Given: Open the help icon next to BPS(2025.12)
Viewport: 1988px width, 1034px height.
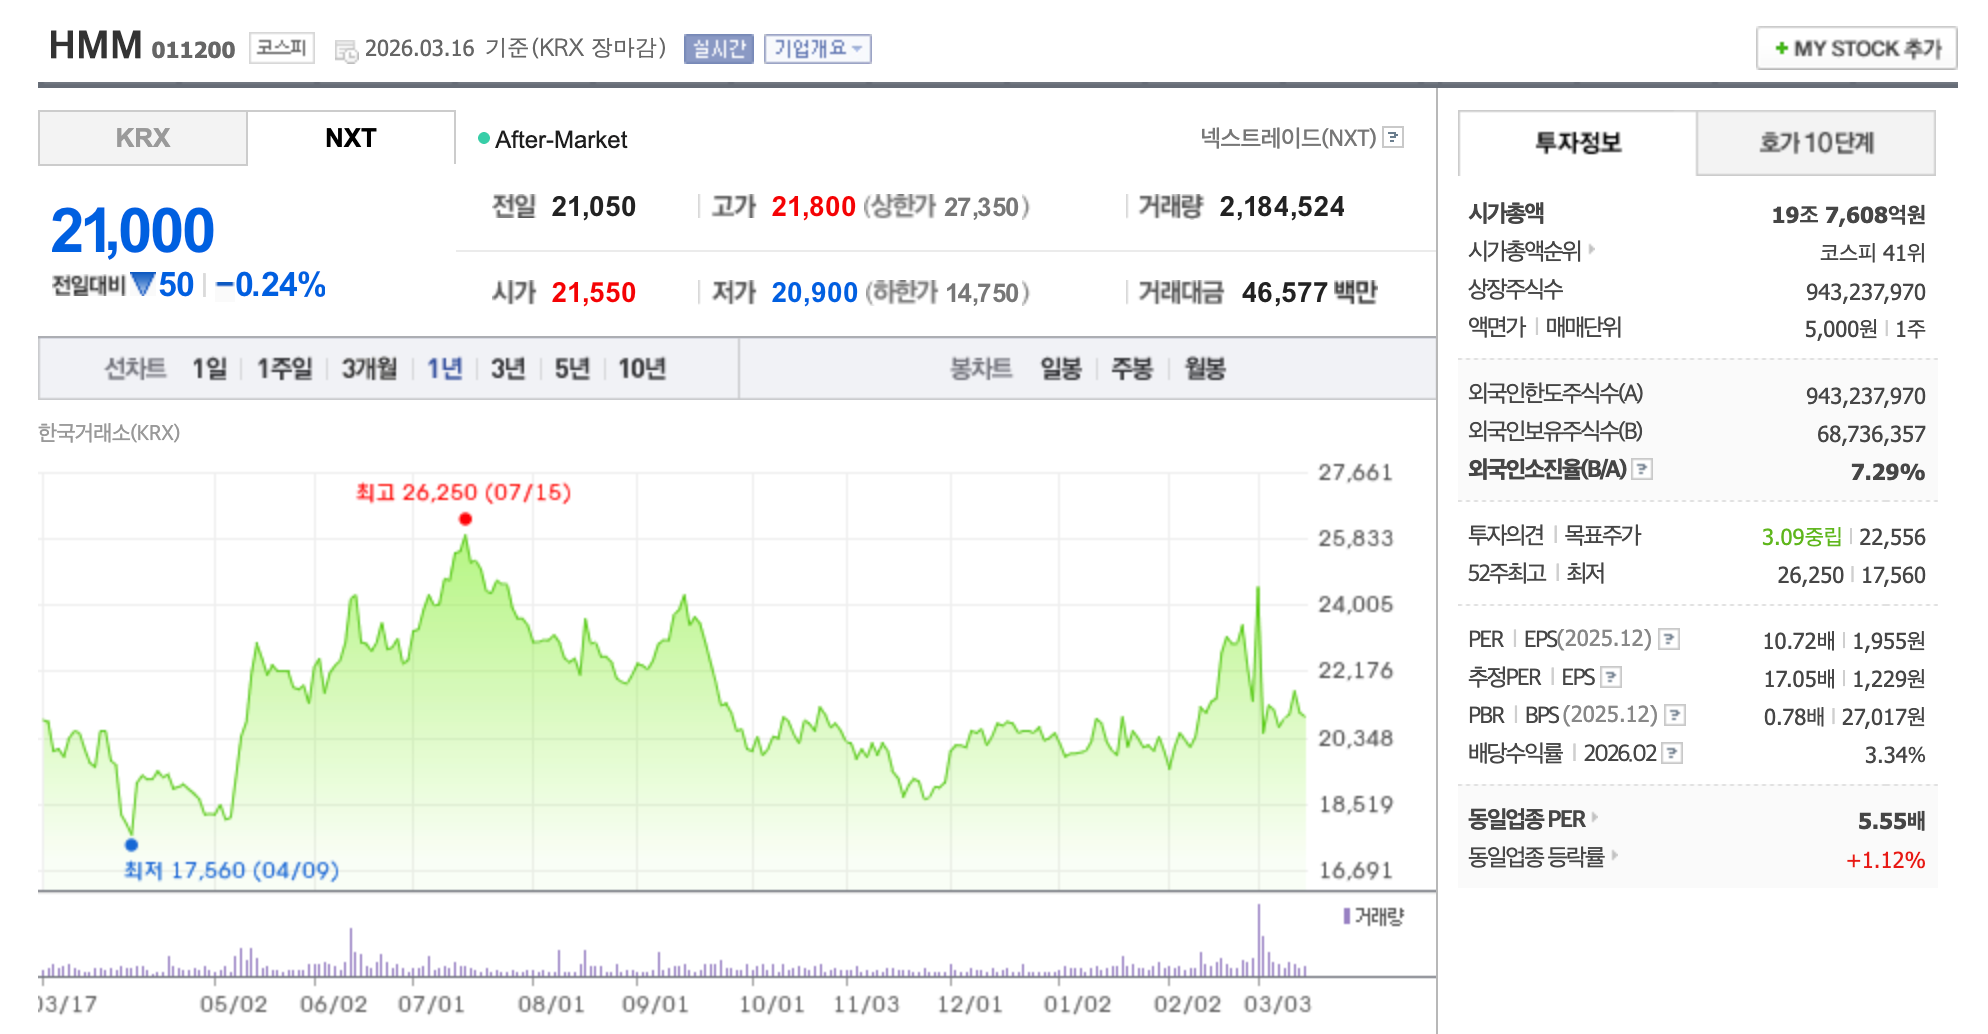Looking at the screenshot, I should click(x=1675, y=715).
